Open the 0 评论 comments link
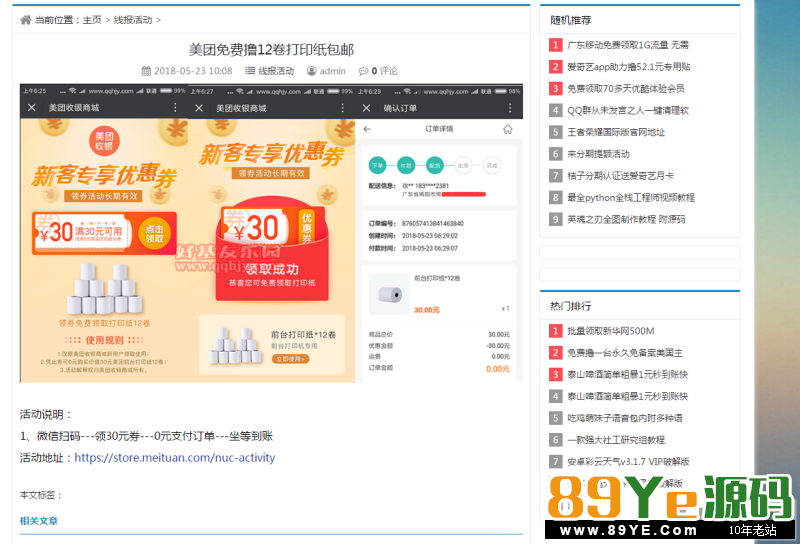Viewport: 800px width, 544px height. point(384,71)
